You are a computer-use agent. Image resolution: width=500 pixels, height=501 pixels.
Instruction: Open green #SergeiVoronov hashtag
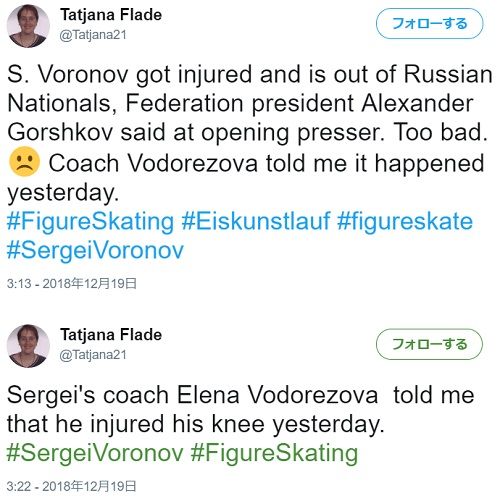[x=95, y=453]
